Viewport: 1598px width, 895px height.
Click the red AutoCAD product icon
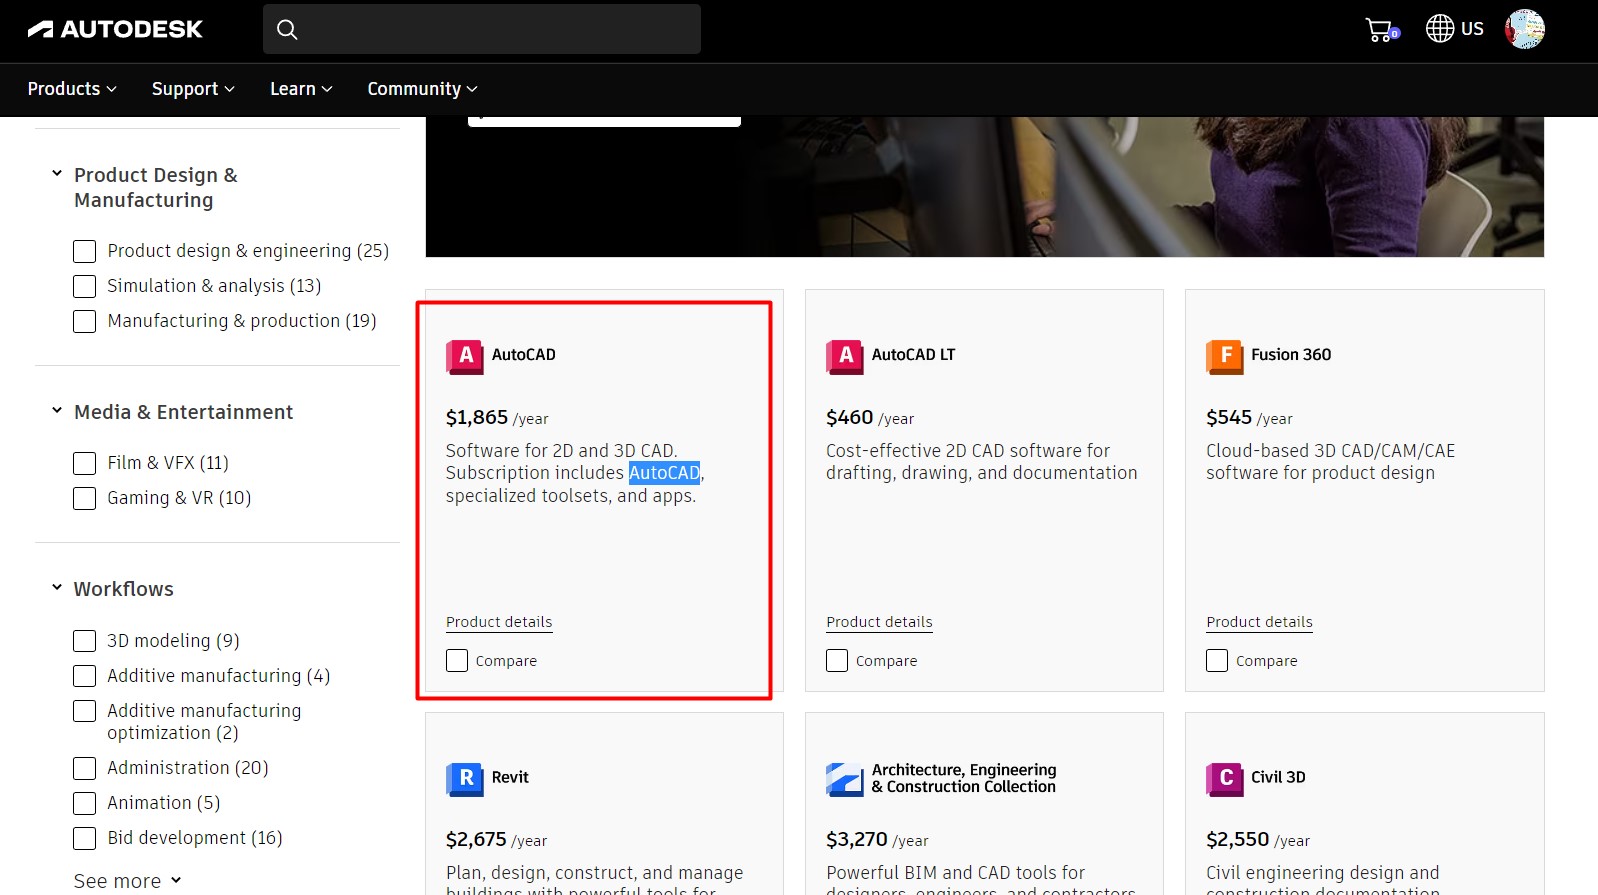[x=464, y=356]
